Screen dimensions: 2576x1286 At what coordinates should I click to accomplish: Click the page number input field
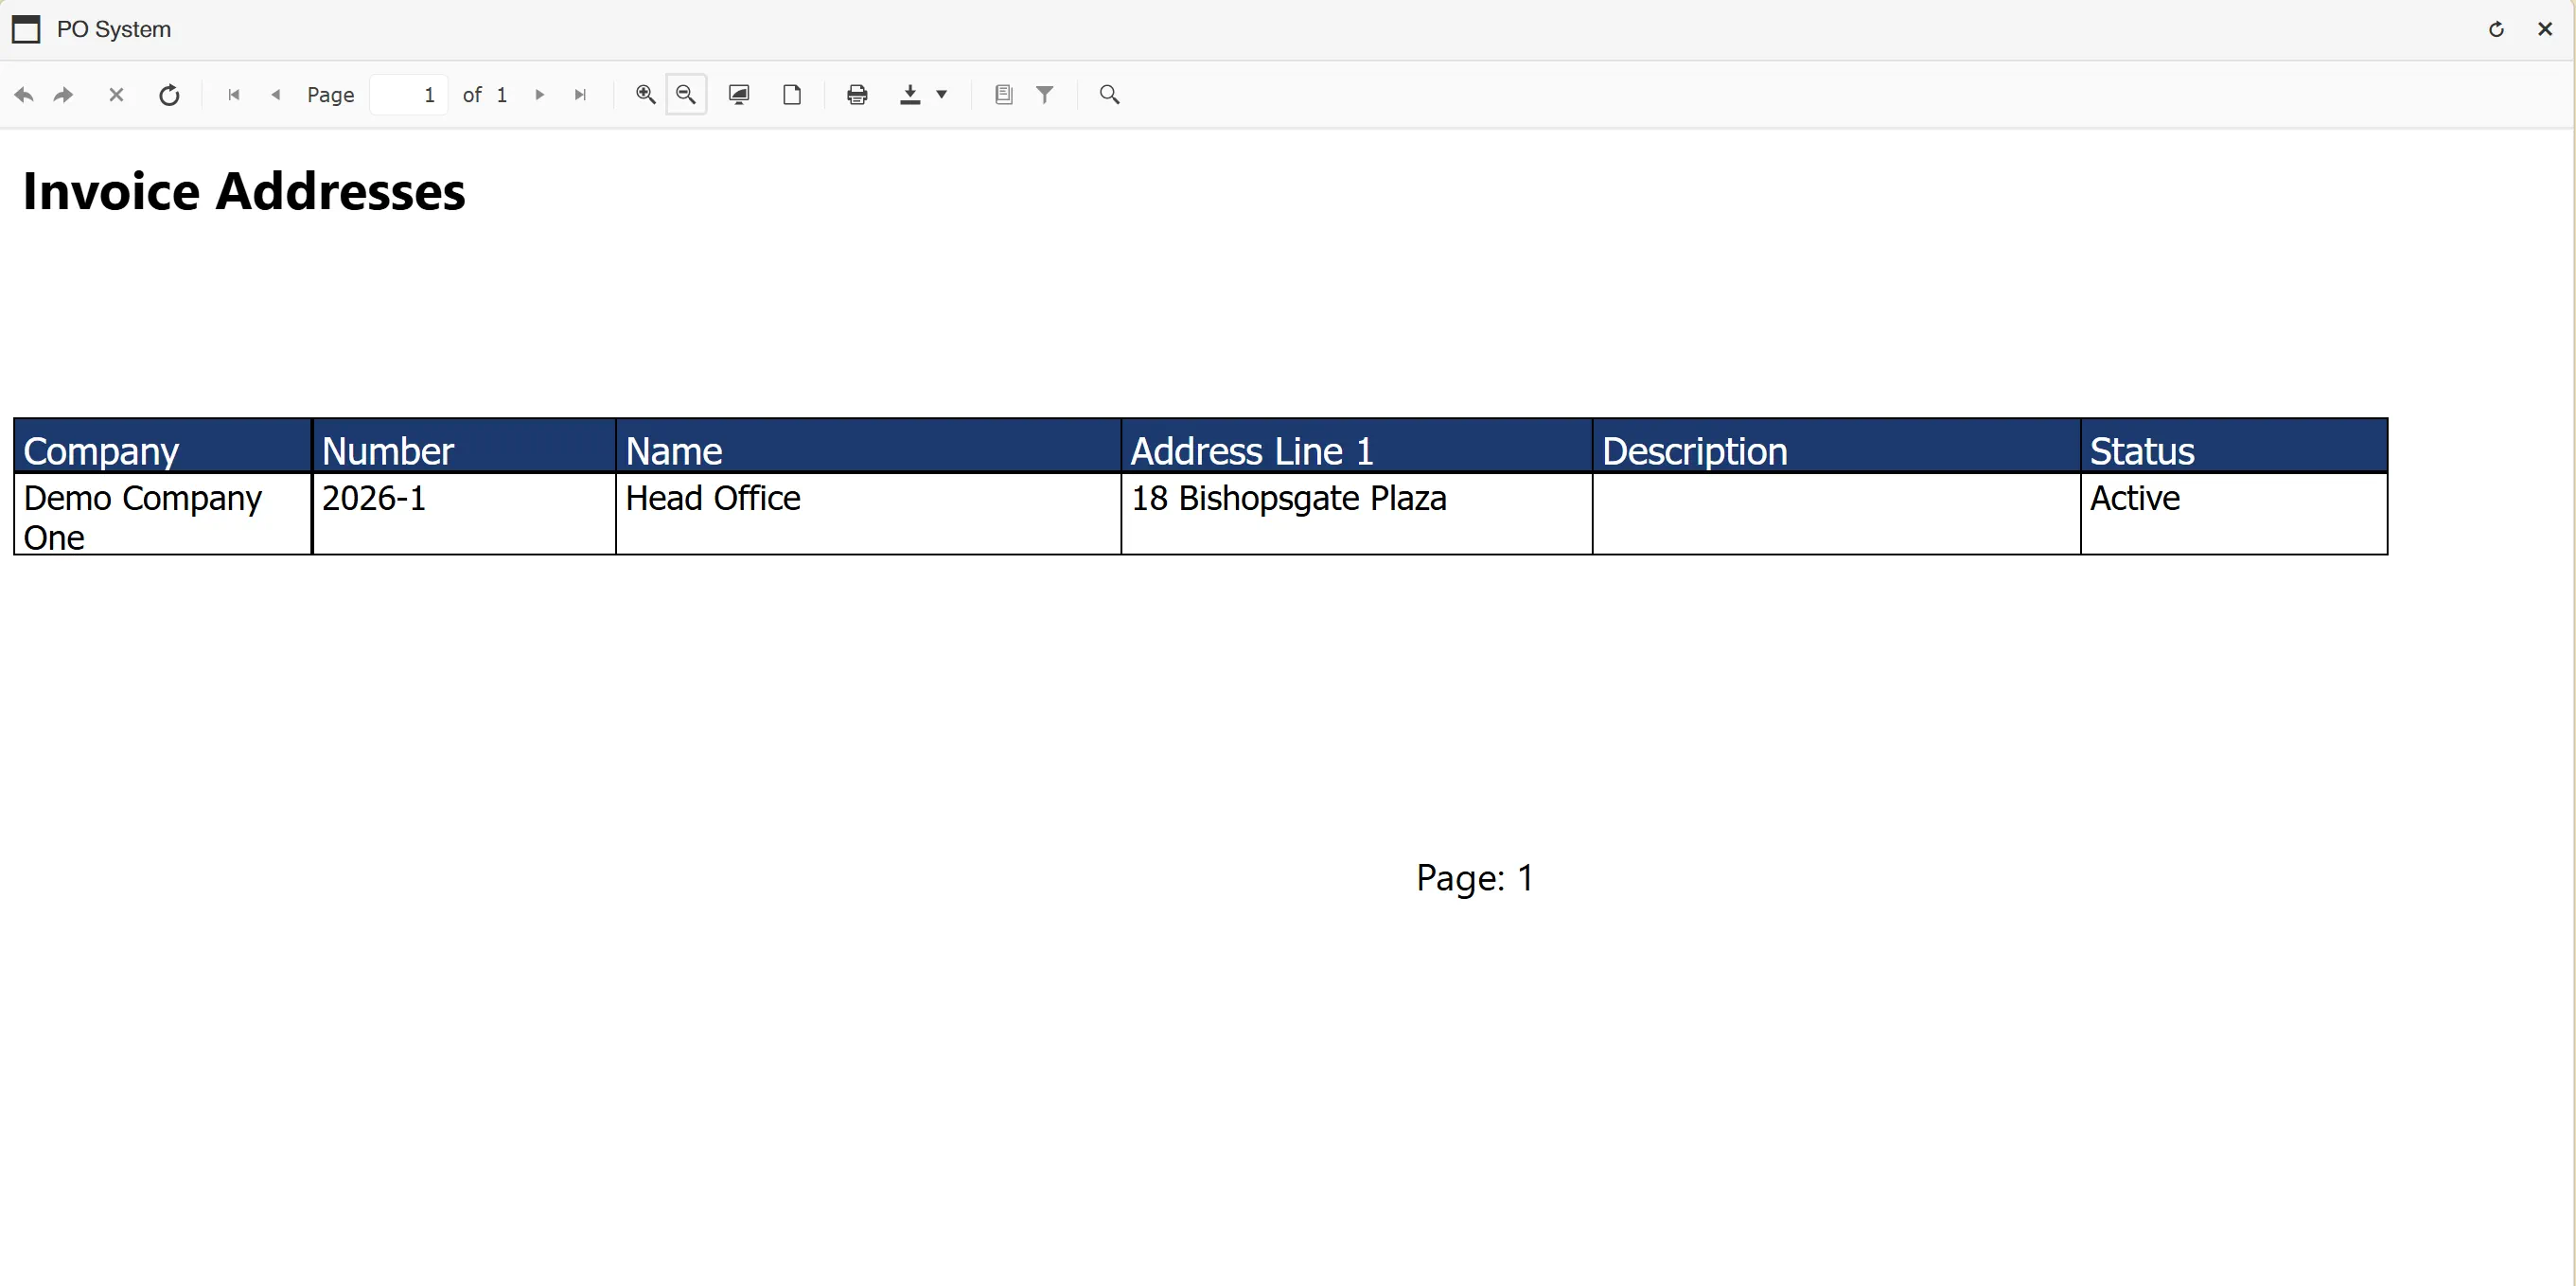408,95
